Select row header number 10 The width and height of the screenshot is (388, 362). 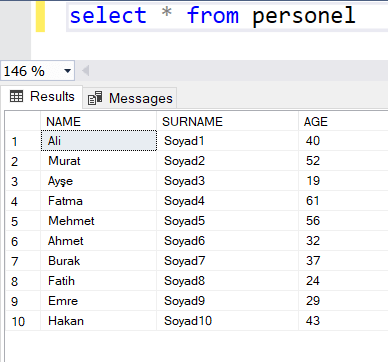23,321
